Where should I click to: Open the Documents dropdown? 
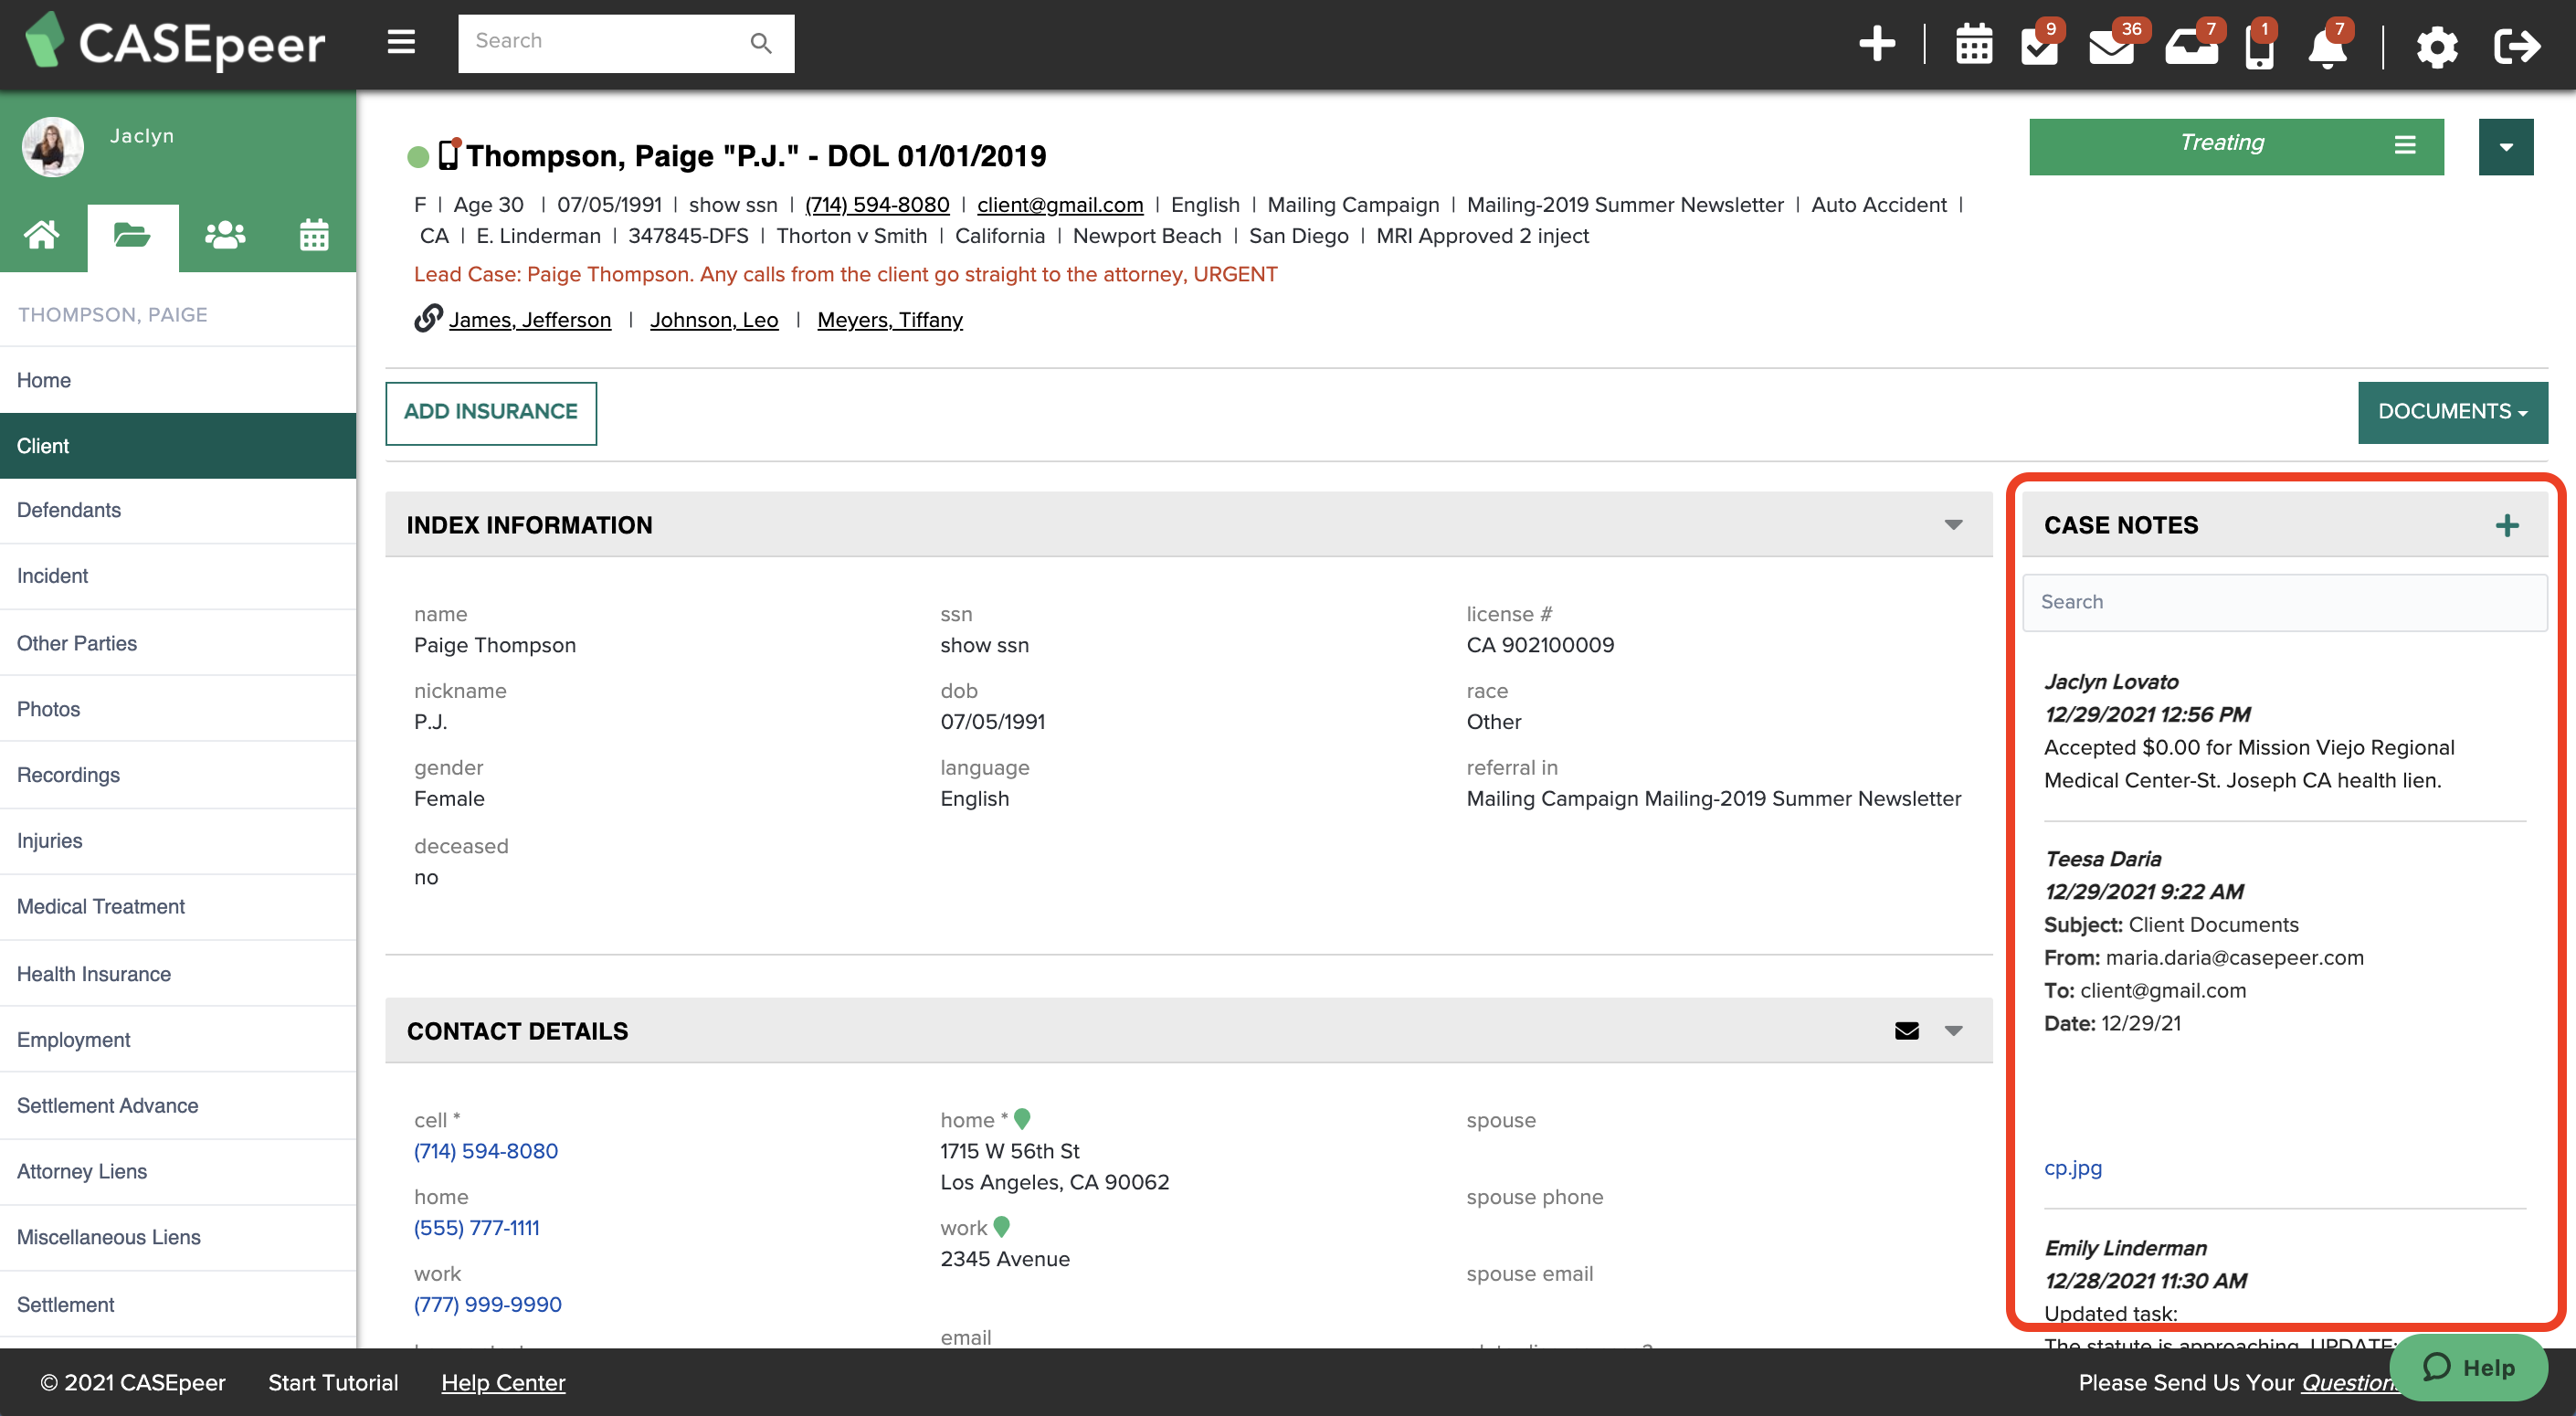[2452, 411]
